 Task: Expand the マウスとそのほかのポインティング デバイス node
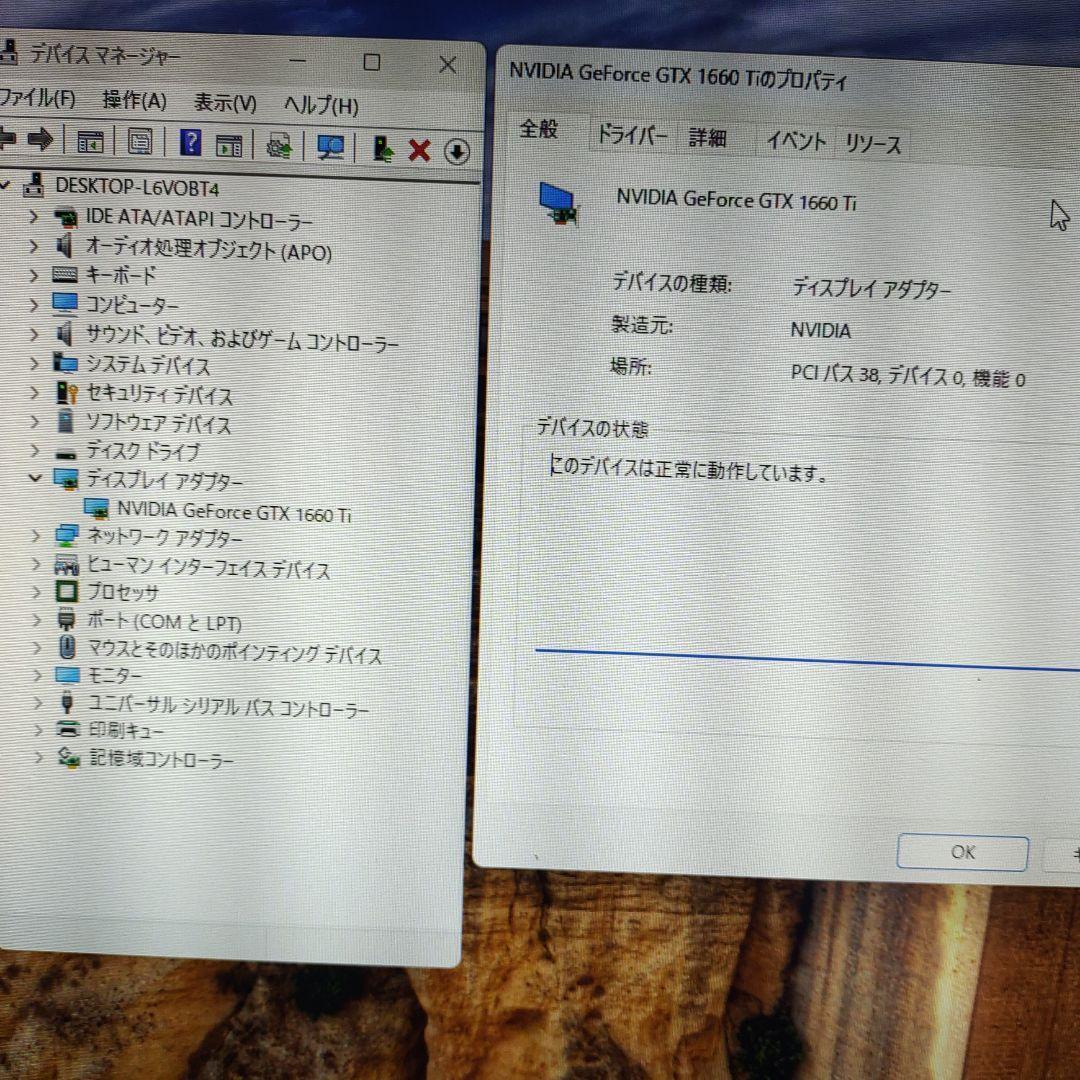[37, 647]
